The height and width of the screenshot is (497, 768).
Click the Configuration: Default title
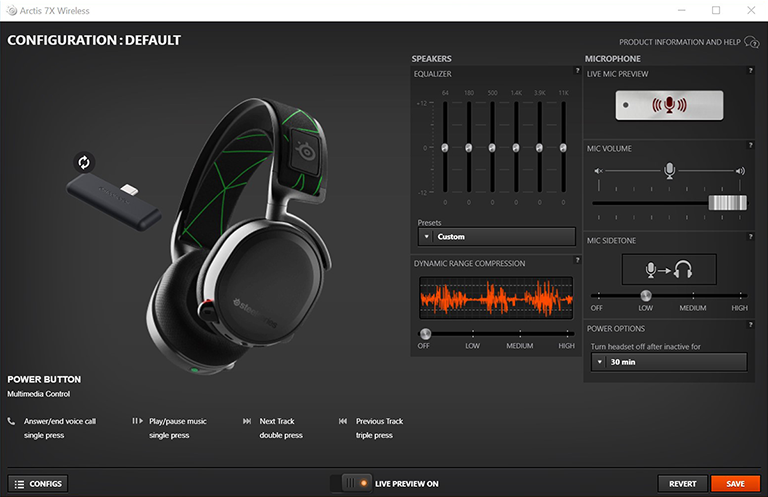pos(94,40)
